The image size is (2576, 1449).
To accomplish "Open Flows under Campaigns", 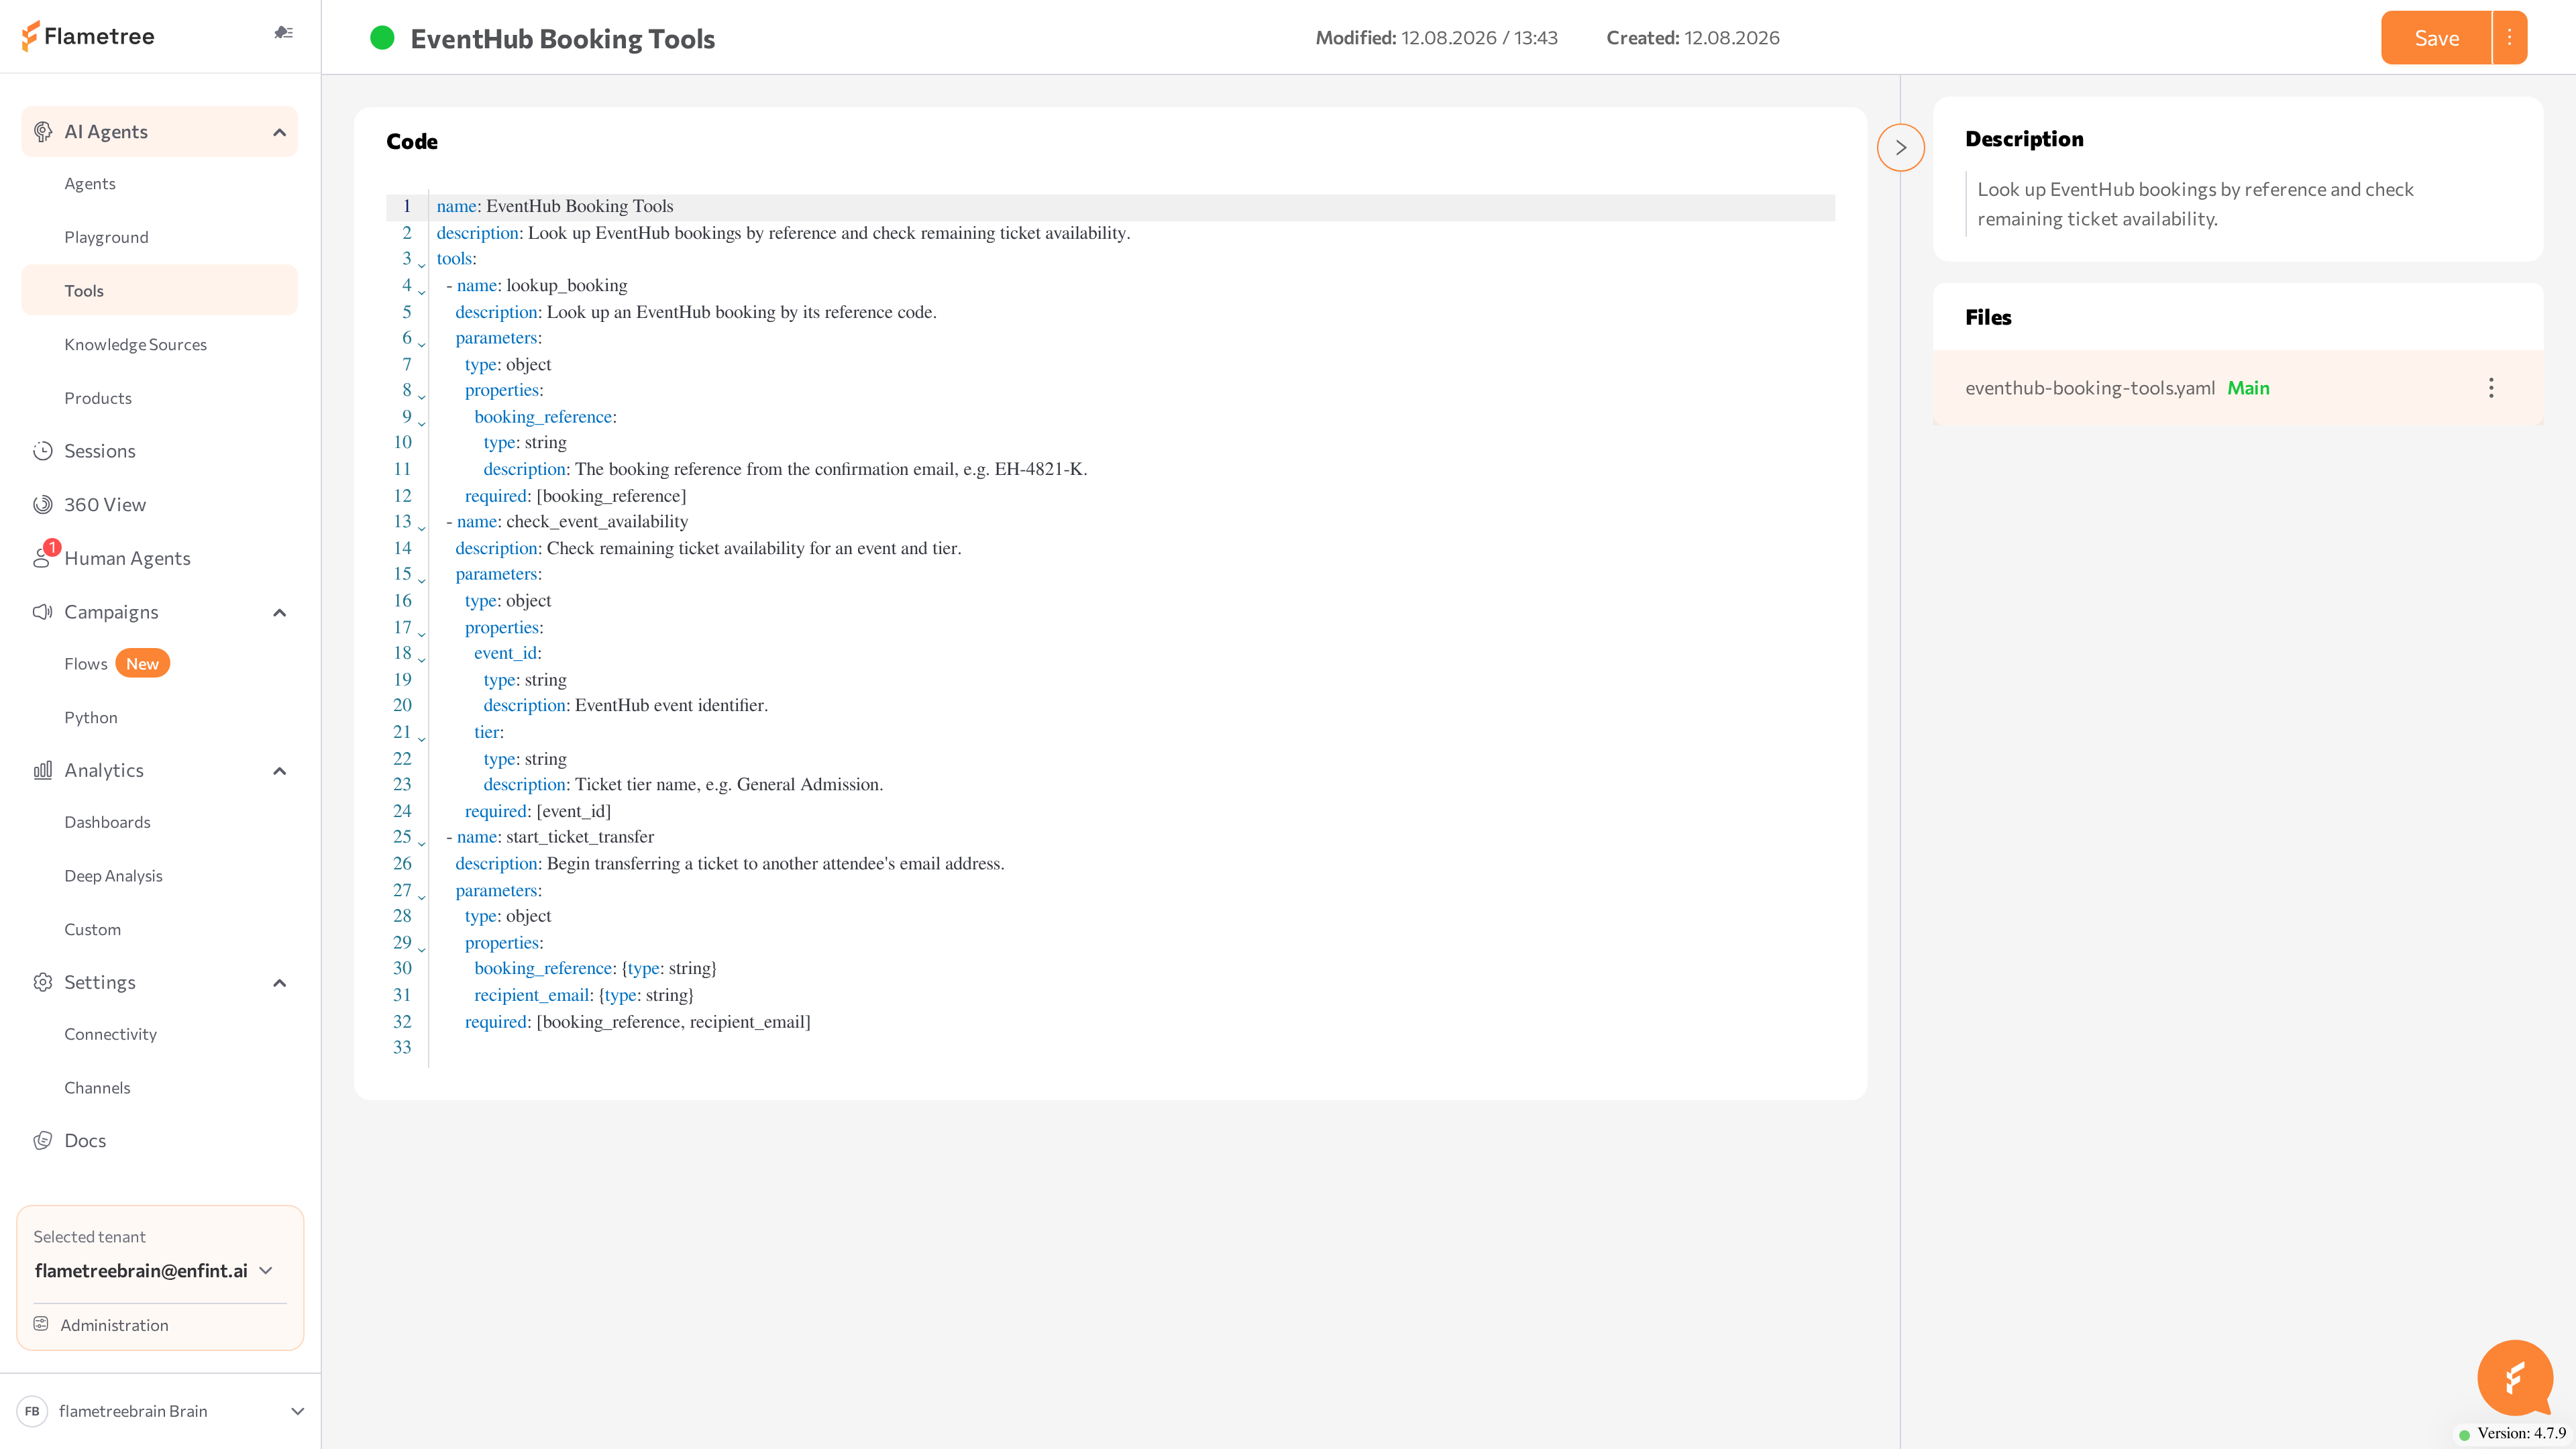I will click(x=85, y=664).
